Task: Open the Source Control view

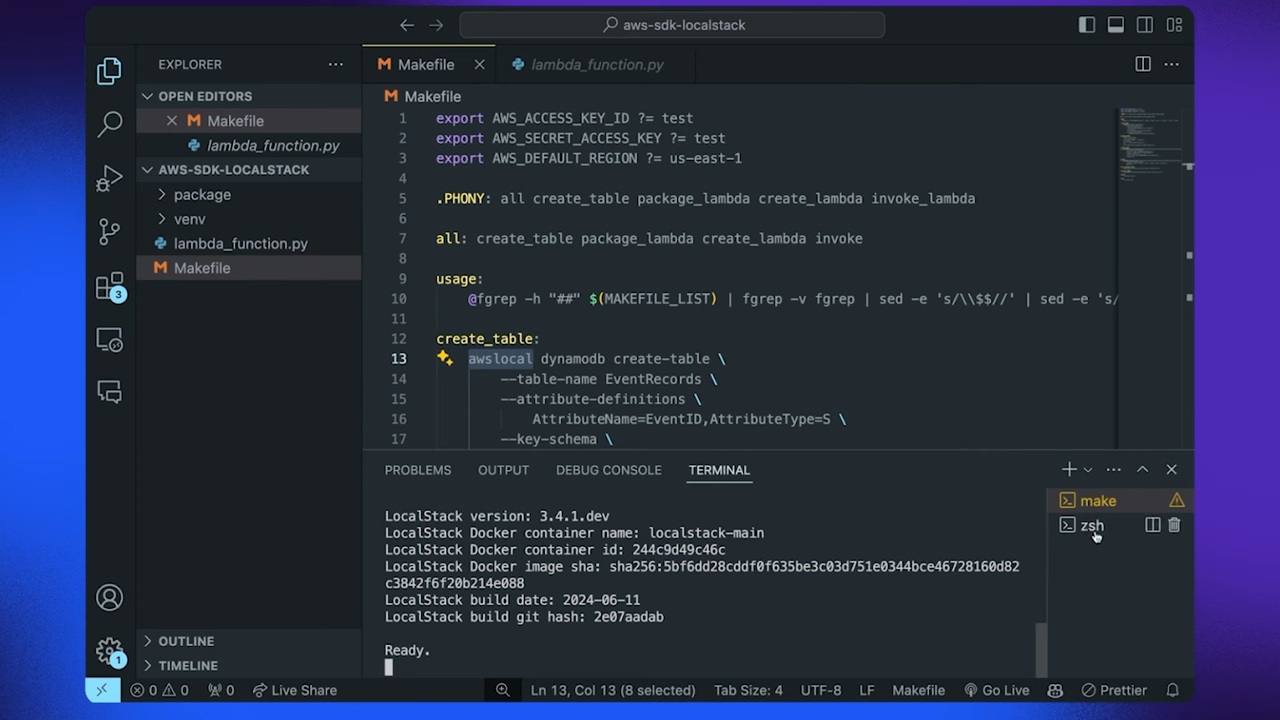Action: point(109,232)
